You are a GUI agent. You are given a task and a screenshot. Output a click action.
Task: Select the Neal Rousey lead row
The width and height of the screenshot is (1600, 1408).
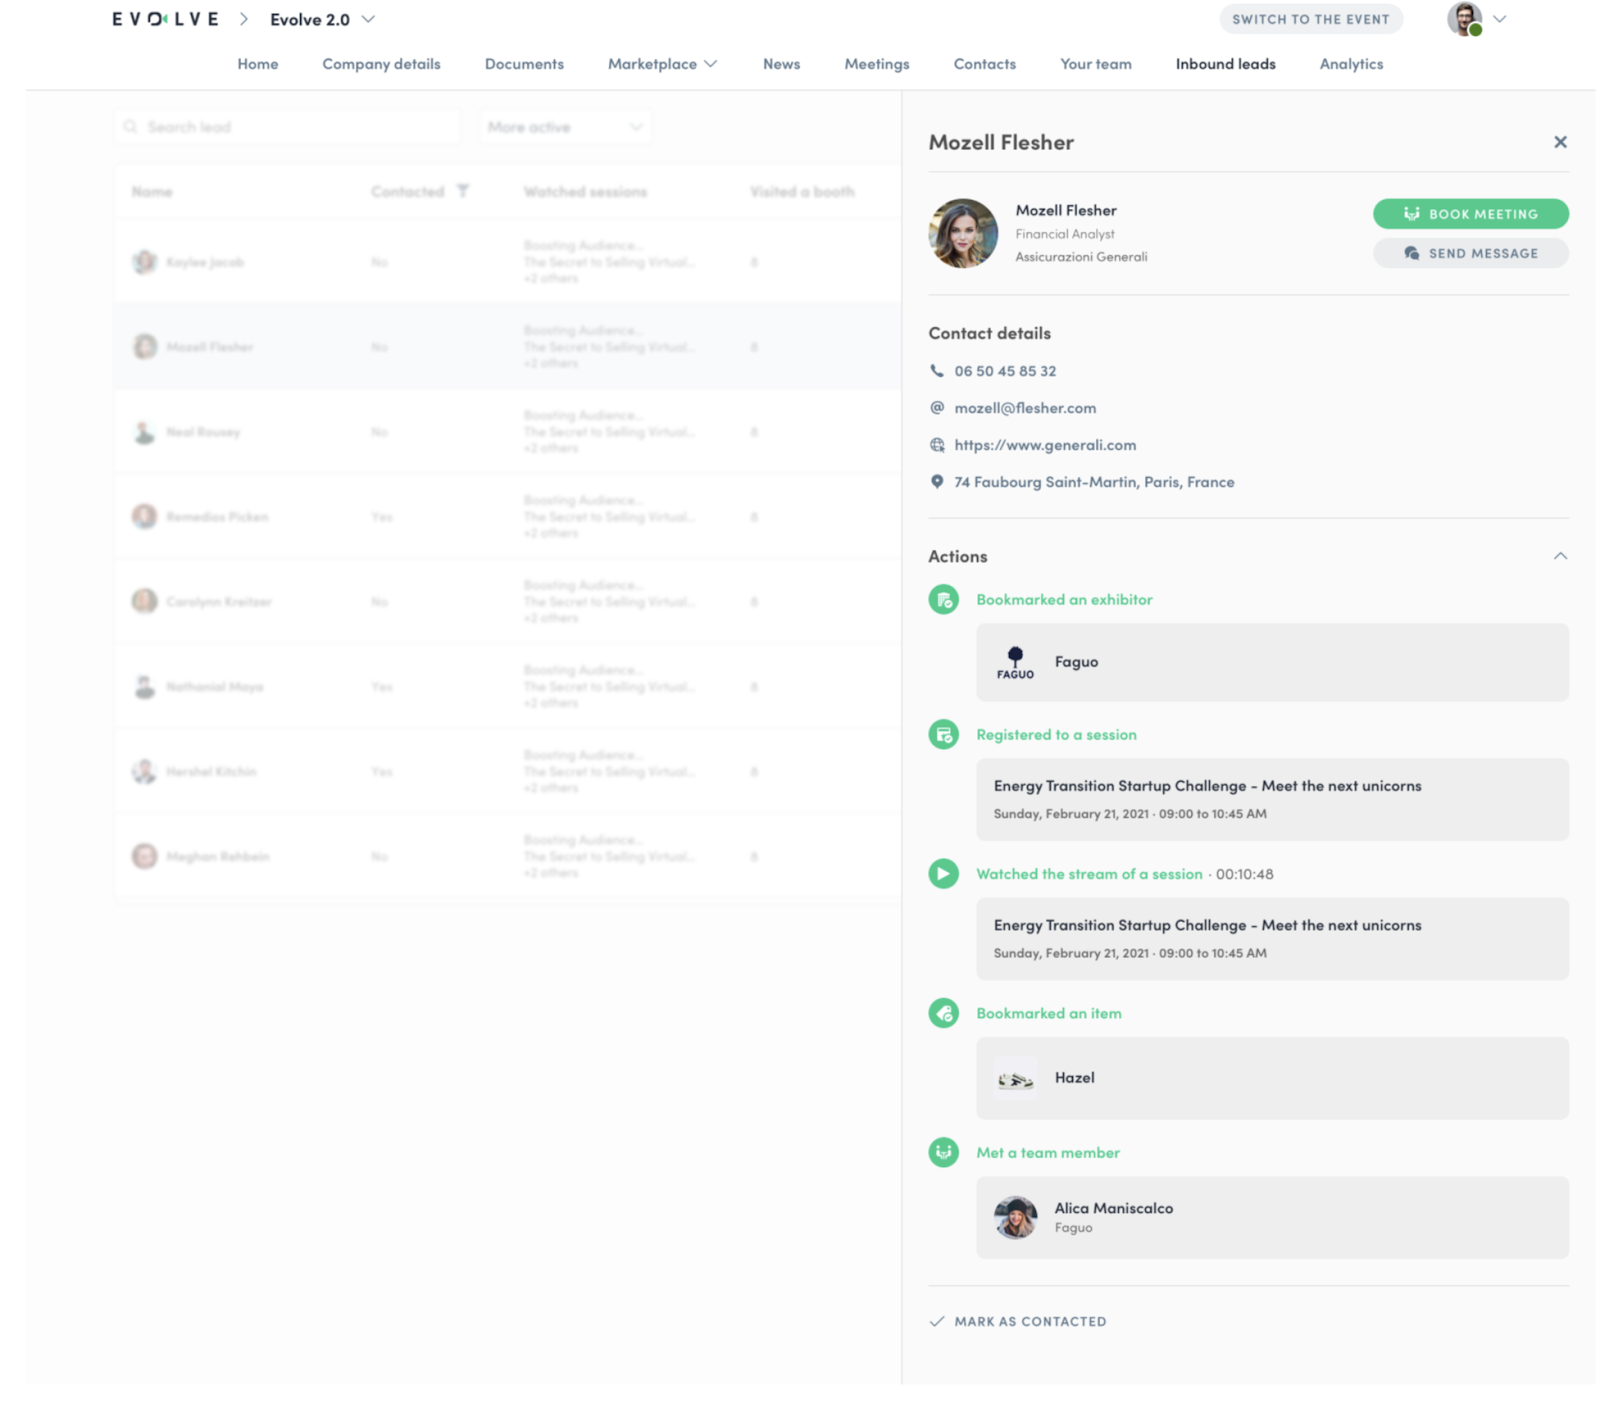pos(507,432)
